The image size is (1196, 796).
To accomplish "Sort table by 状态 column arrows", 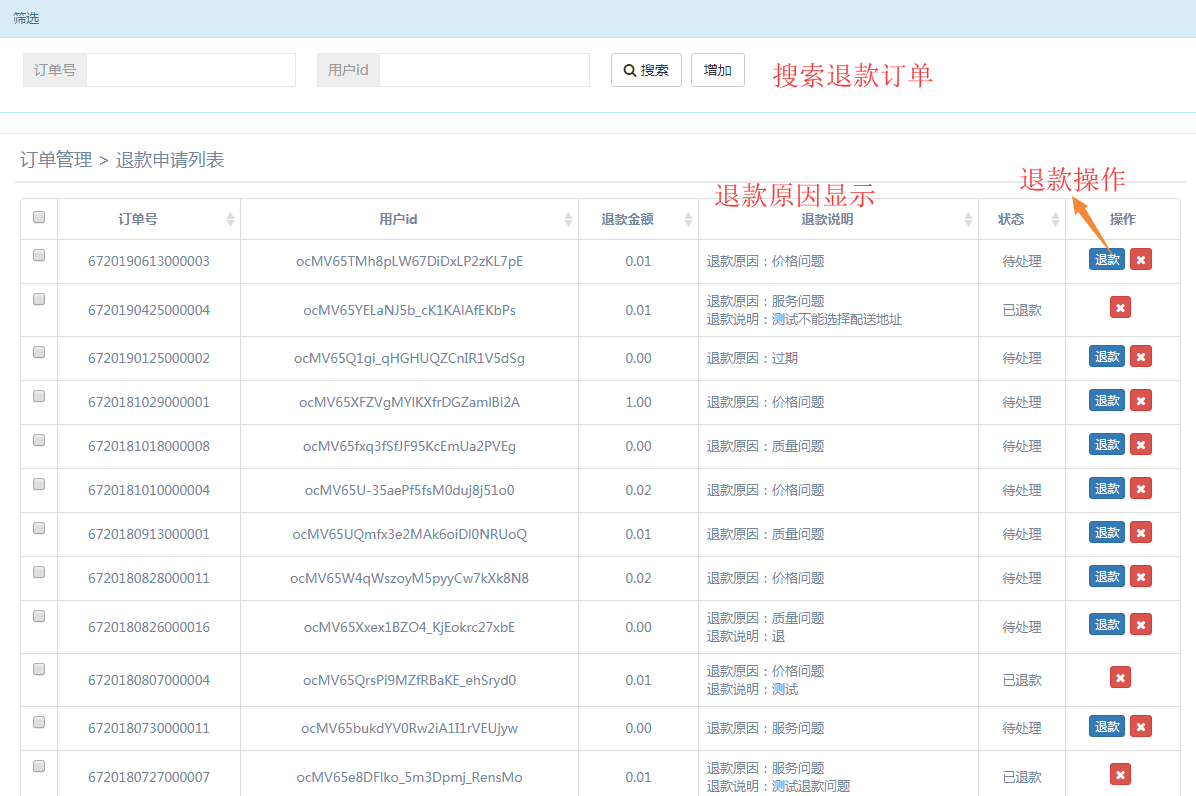I will 1055,220.
